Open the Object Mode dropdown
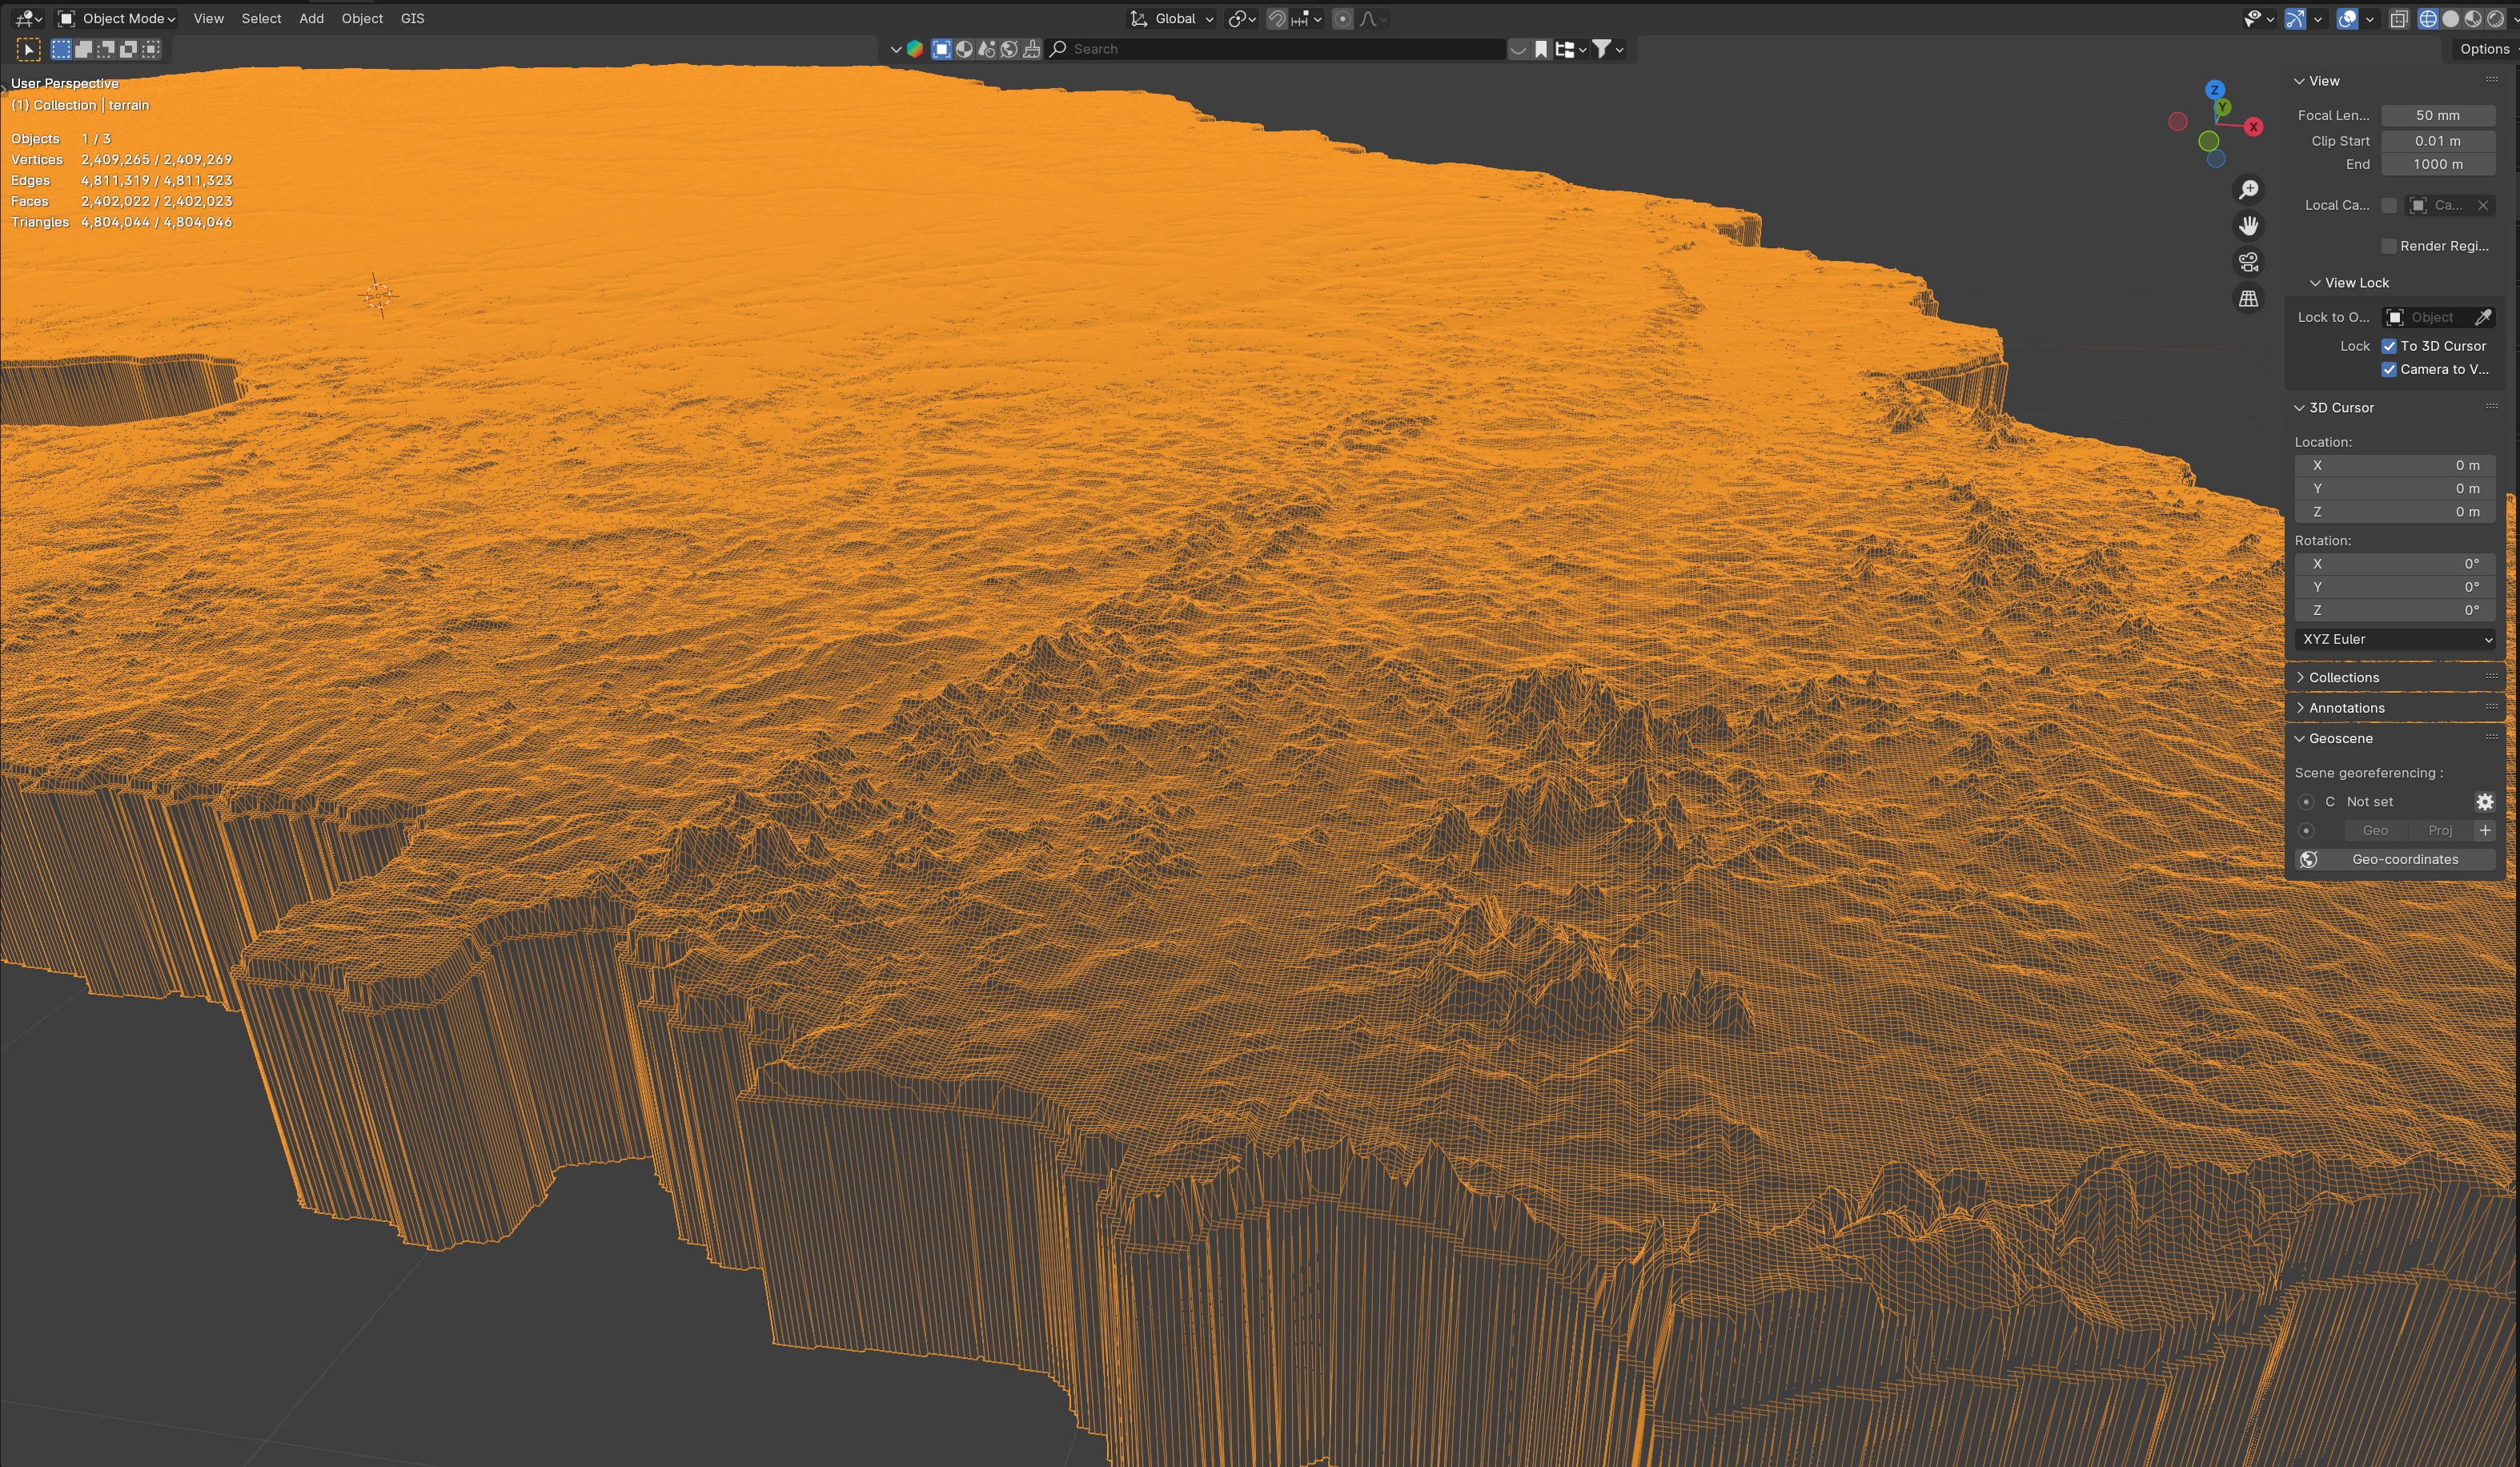This screenshot has height=1467, width=2520. (117, 19)
